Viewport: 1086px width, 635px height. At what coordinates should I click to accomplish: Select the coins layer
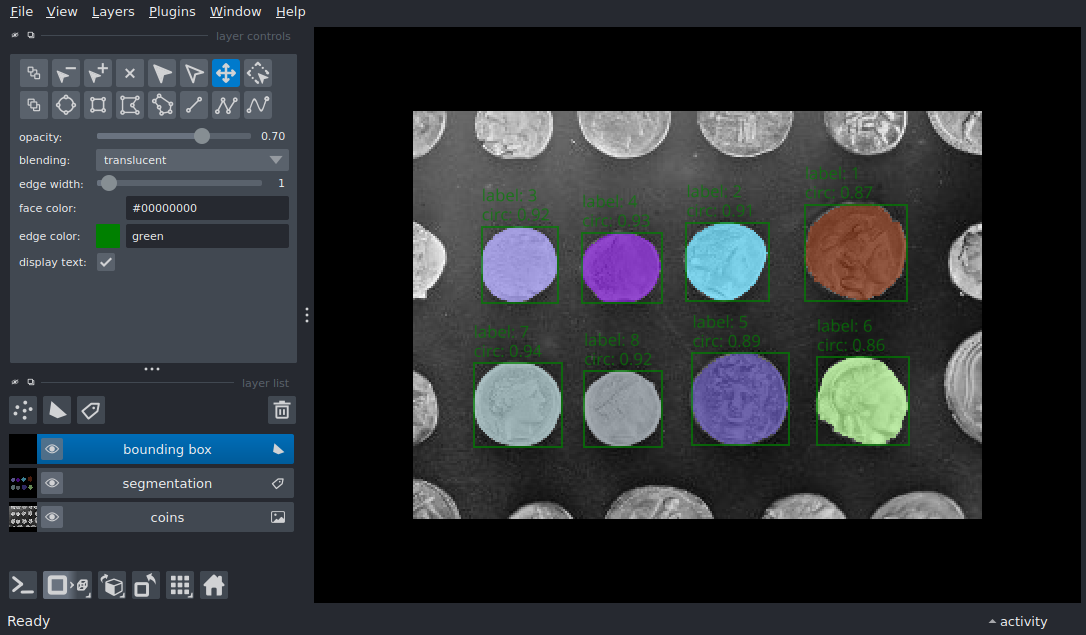point(167,518)
